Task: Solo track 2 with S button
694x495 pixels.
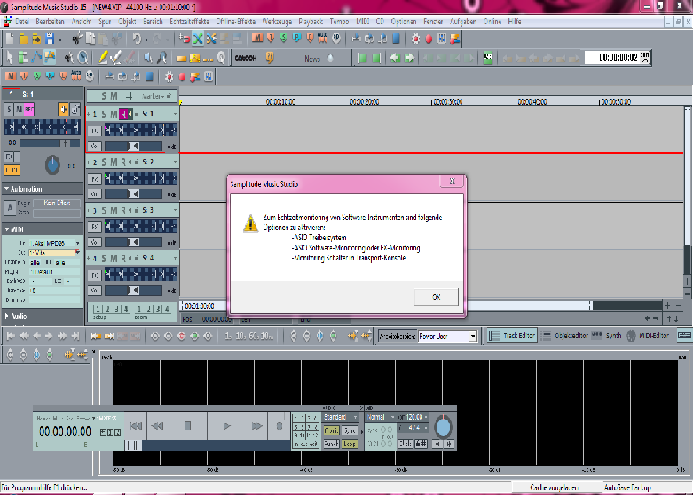Action: (104, 162)
